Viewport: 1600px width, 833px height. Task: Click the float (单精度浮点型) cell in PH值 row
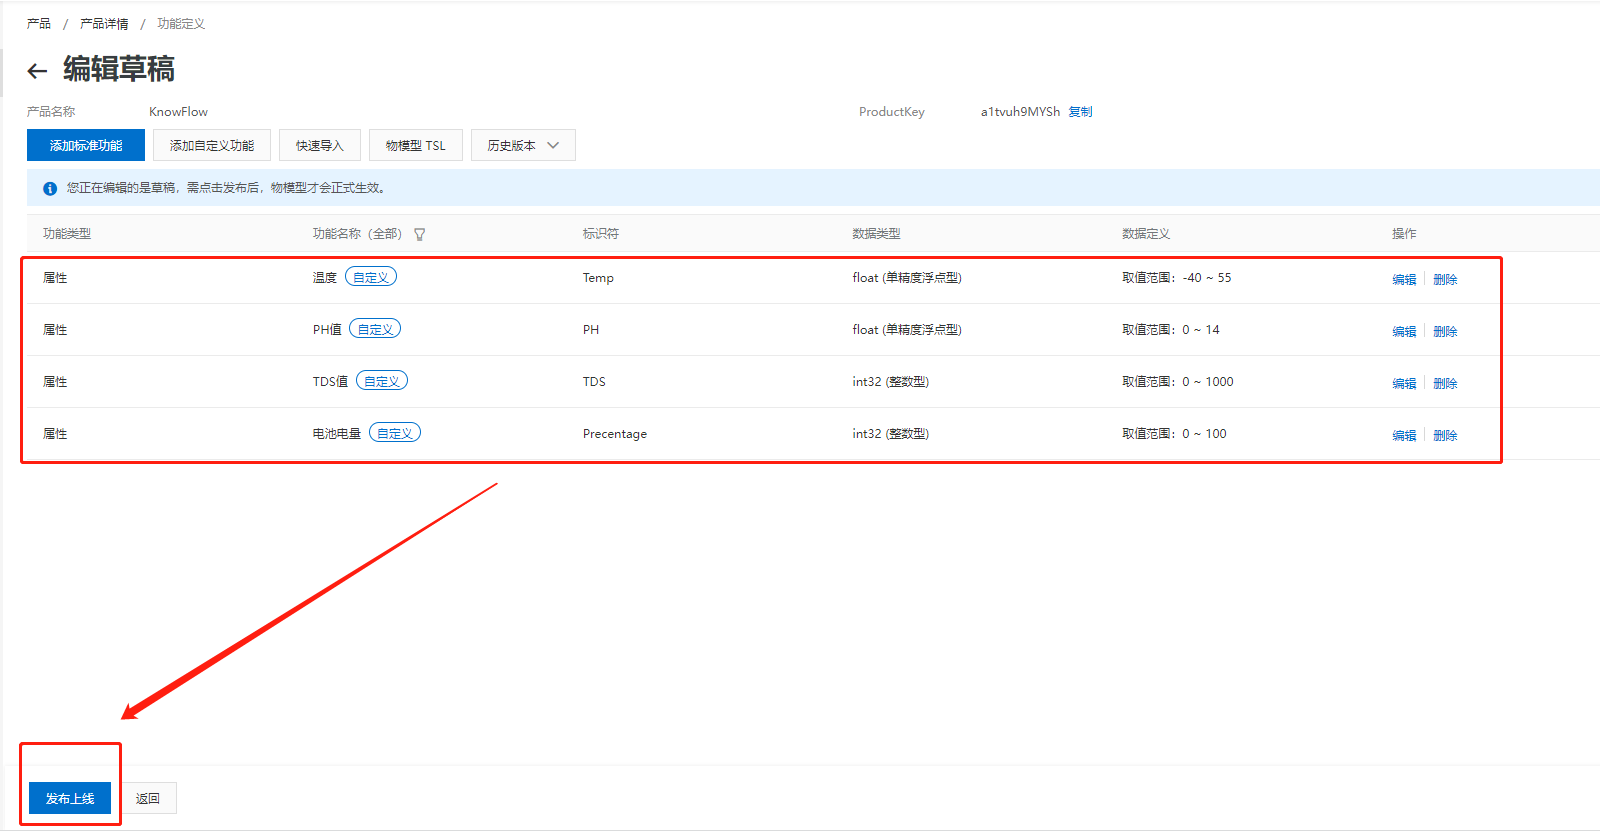coord(907,330)
